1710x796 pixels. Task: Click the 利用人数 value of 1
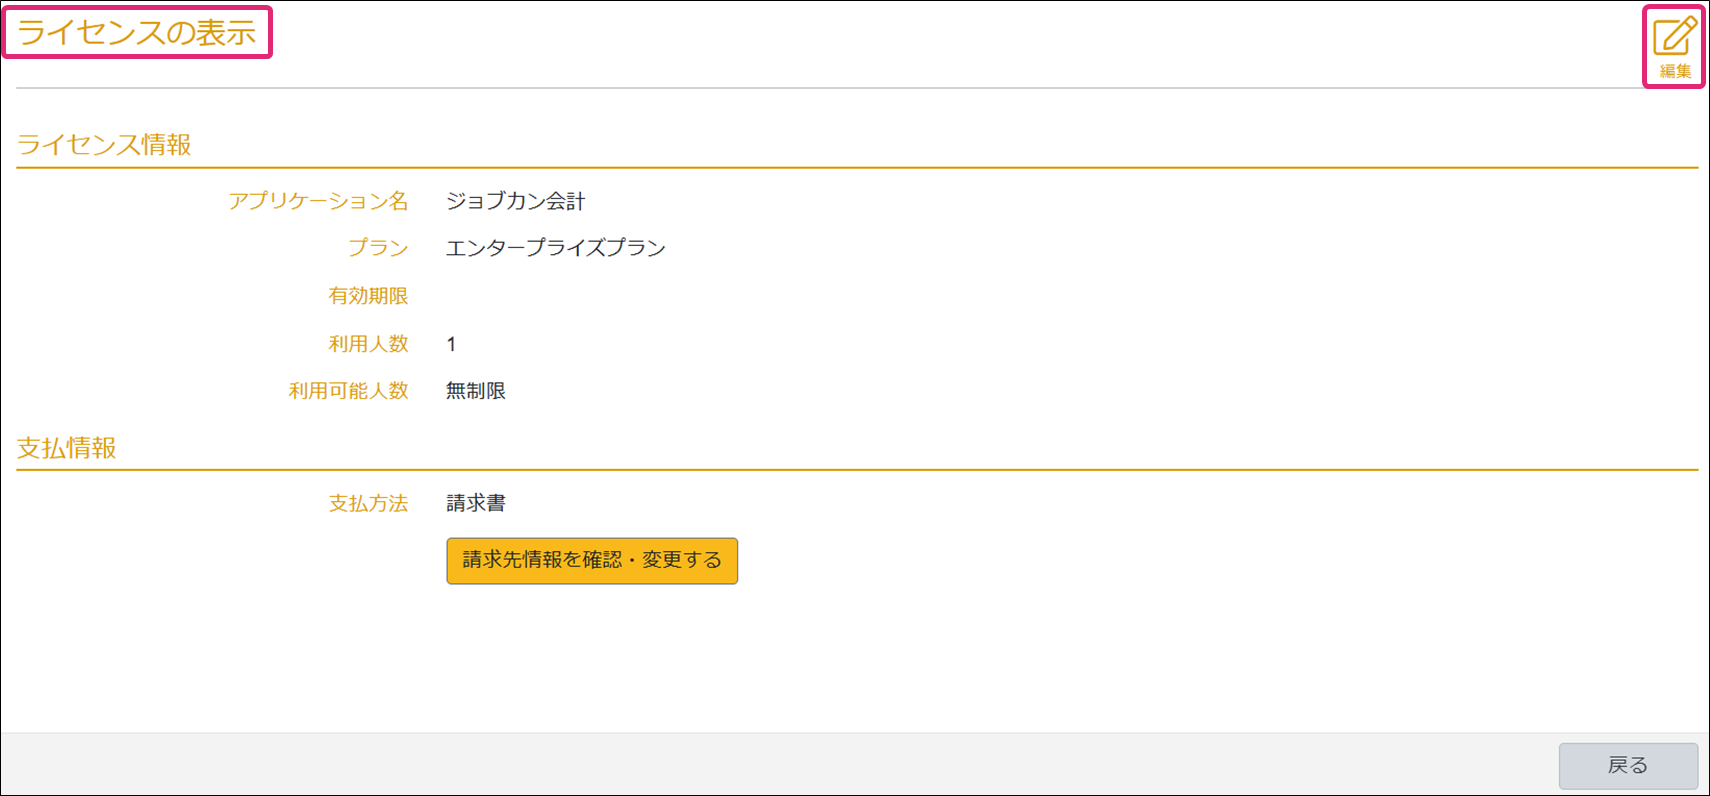tap(451, 345)
